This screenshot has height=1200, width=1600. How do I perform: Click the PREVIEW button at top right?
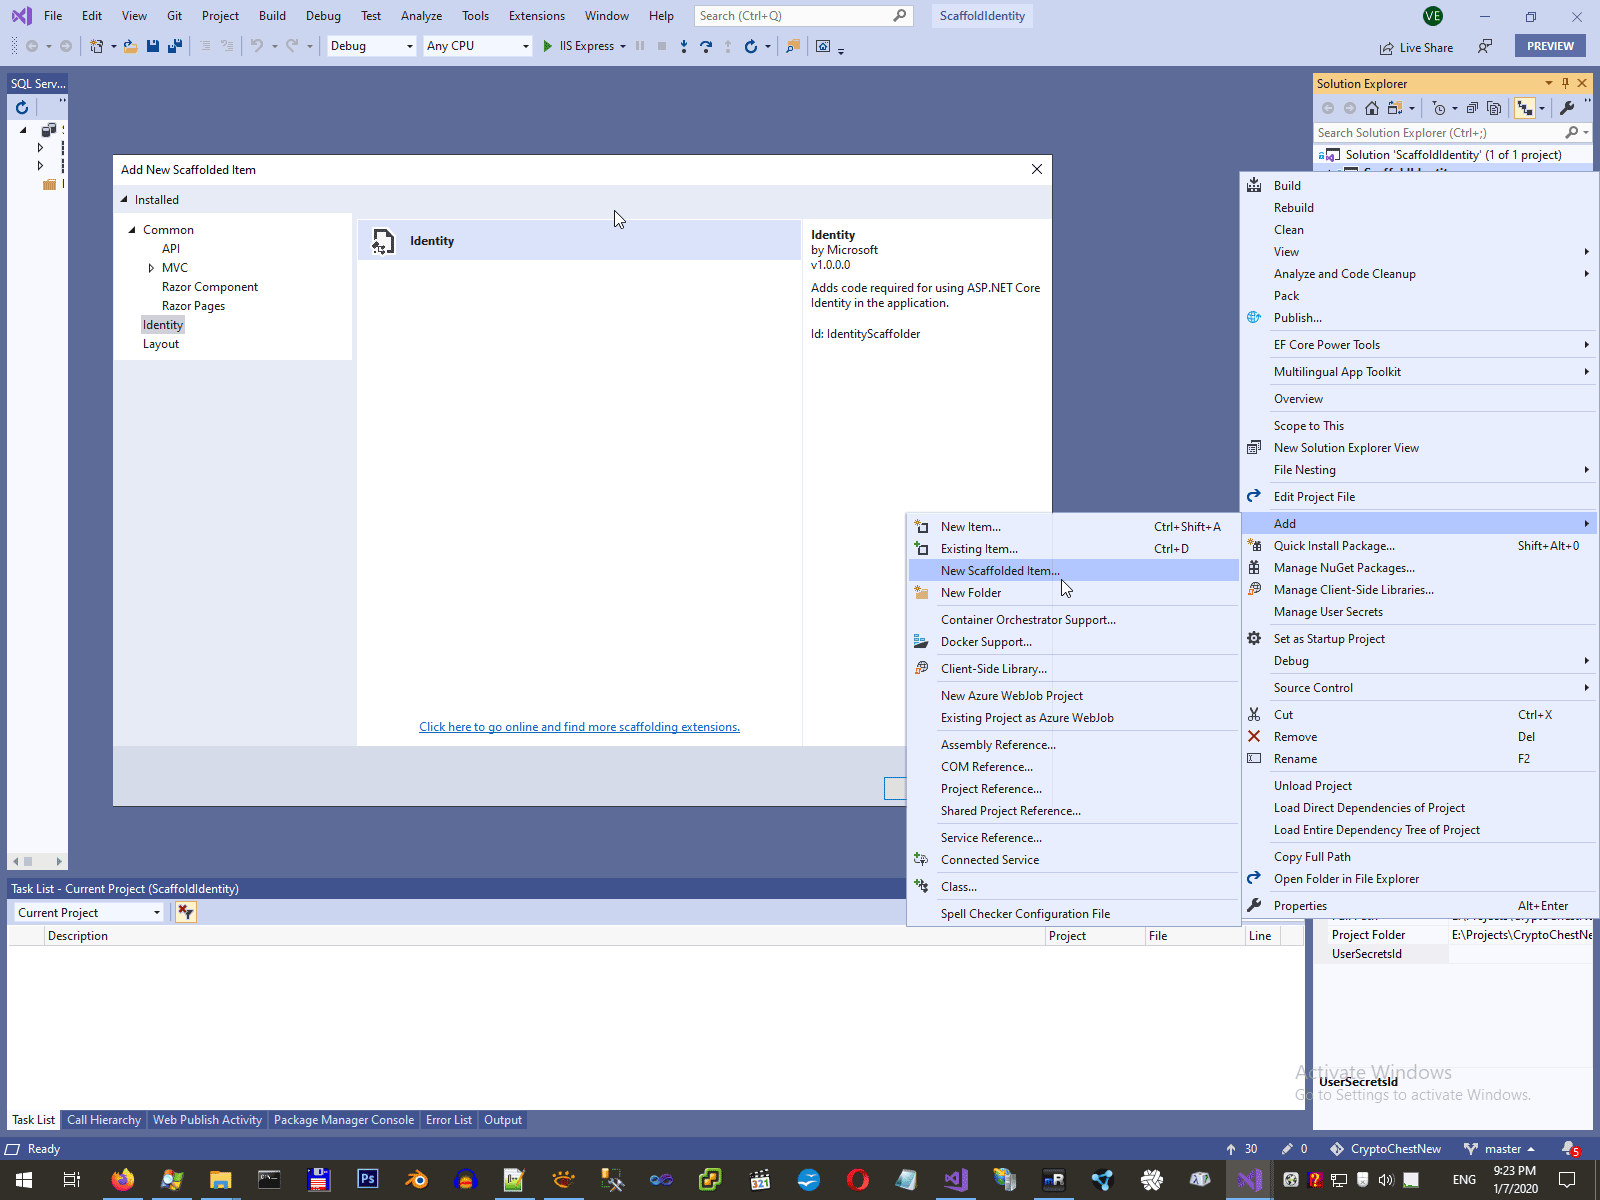1550,46
